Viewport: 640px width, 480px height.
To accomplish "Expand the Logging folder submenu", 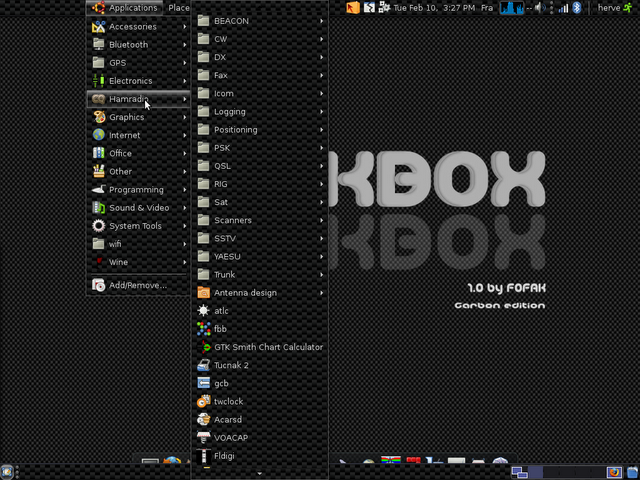I will pyautogui.click(x=260, y=111).
